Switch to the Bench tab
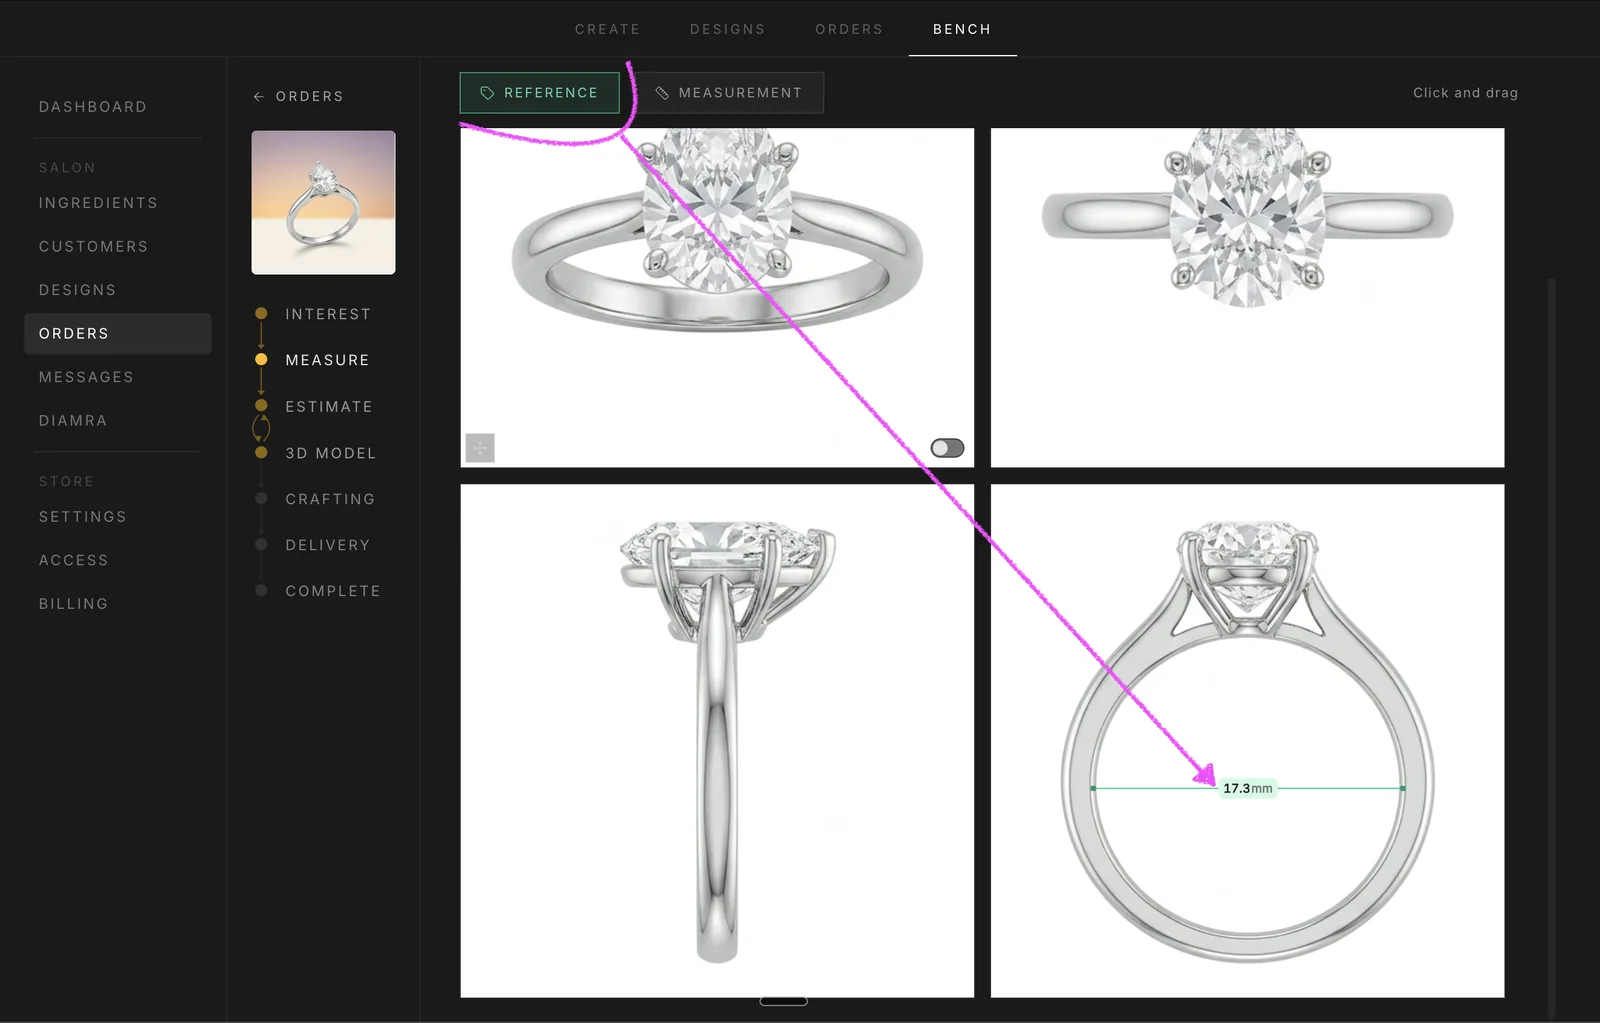The image size is (1600, 1023). coord(962,29)
